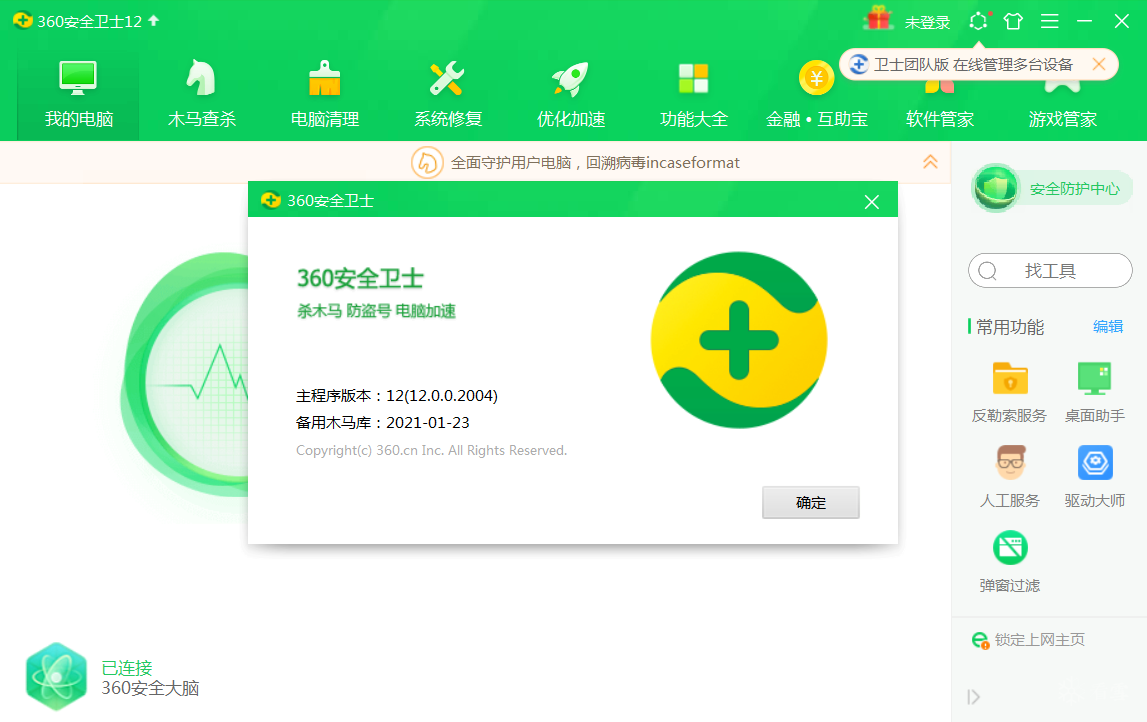The height and width of the screenshot is (722, 1147).
Task: Click 编辑 next to 常用功能
Action: [1107, 326]
